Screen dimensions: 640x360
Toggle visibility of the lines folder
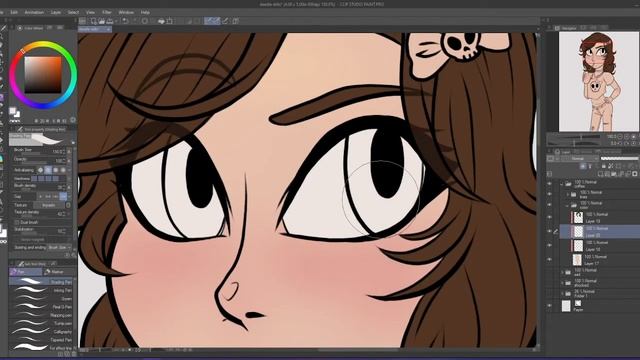(550, 195)
